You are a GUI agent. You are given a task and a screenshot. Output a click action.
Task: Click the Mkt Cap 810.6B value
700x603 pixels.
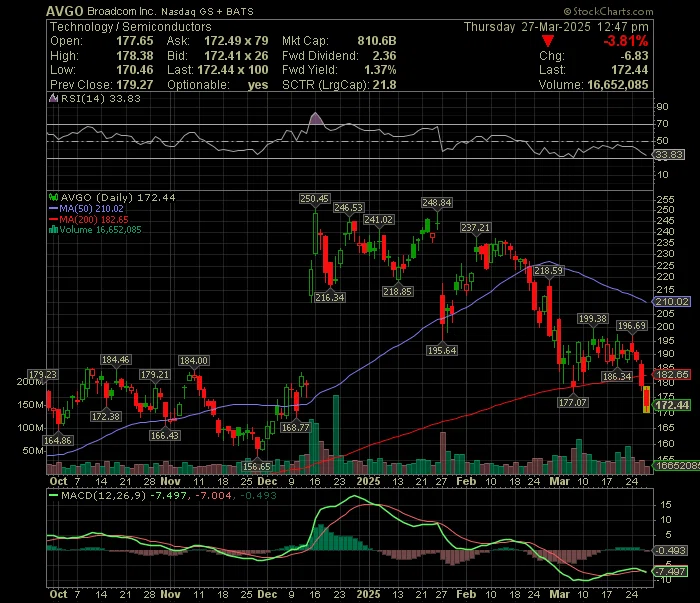click(x=377, y=41)
